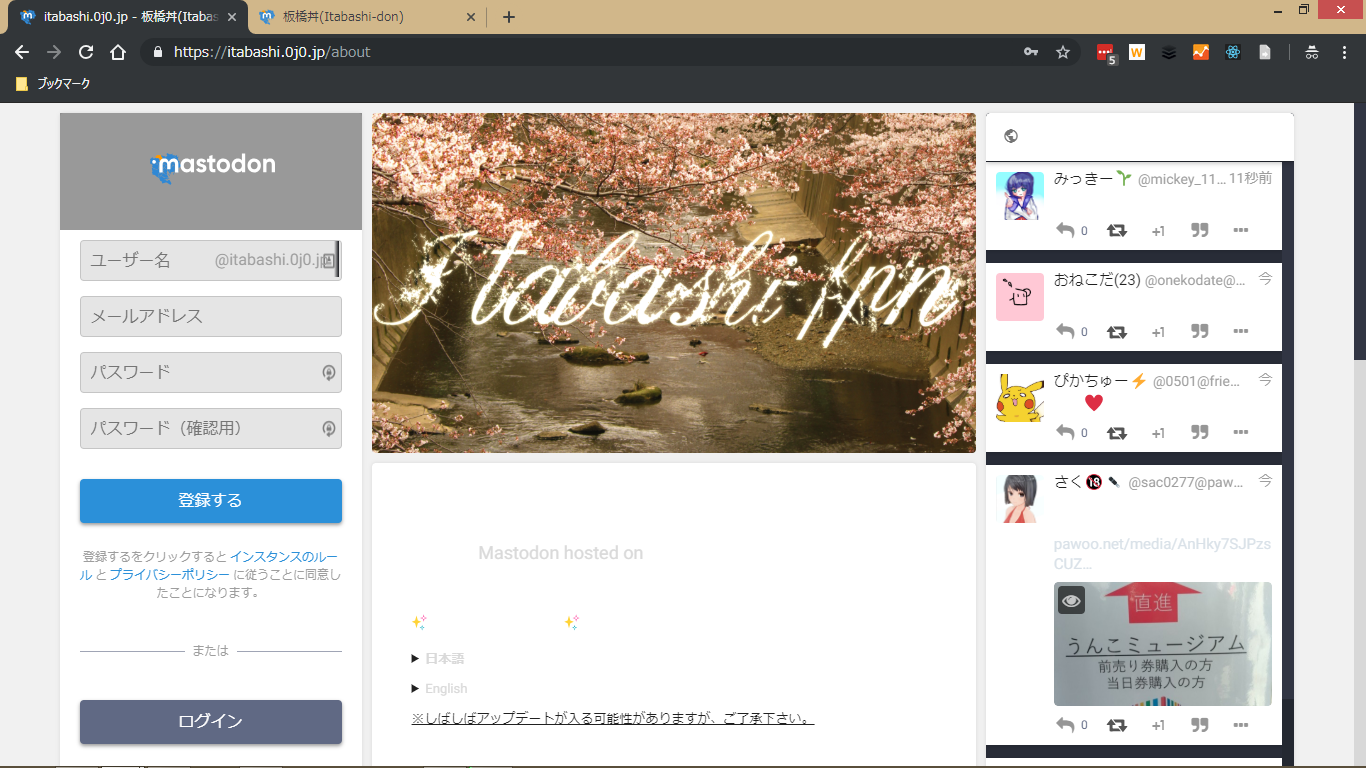Click +1 favourite on ぴかちゅー's post
The width and height of the screenshot is (1366, 768).
pos(1158,433)
